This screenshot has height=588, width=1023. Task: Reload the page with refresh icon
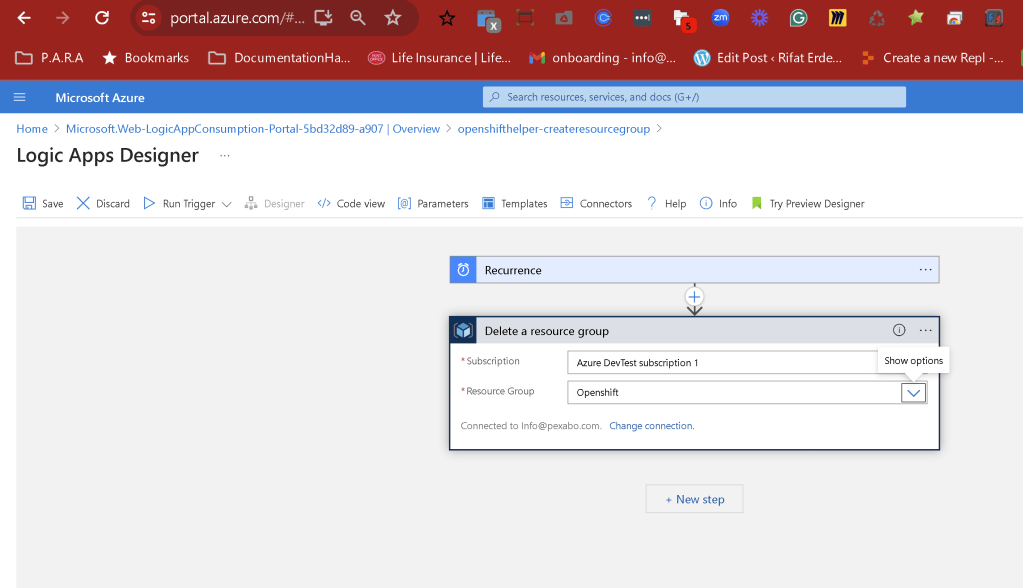pos(102,18)
